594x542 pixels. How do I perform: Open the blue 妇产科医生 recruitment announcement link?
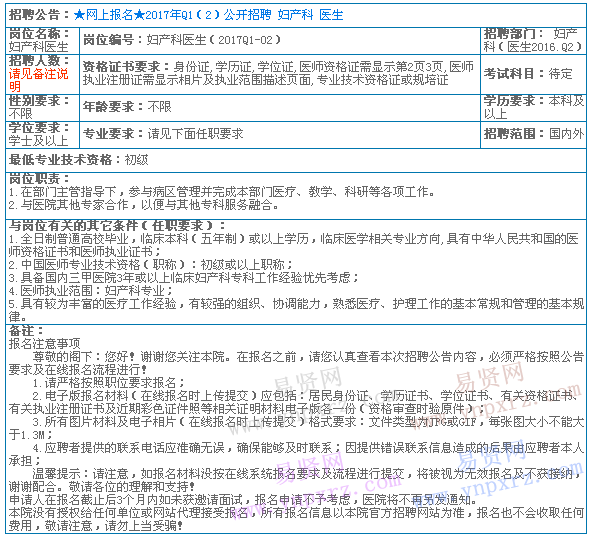pos(209,15)
